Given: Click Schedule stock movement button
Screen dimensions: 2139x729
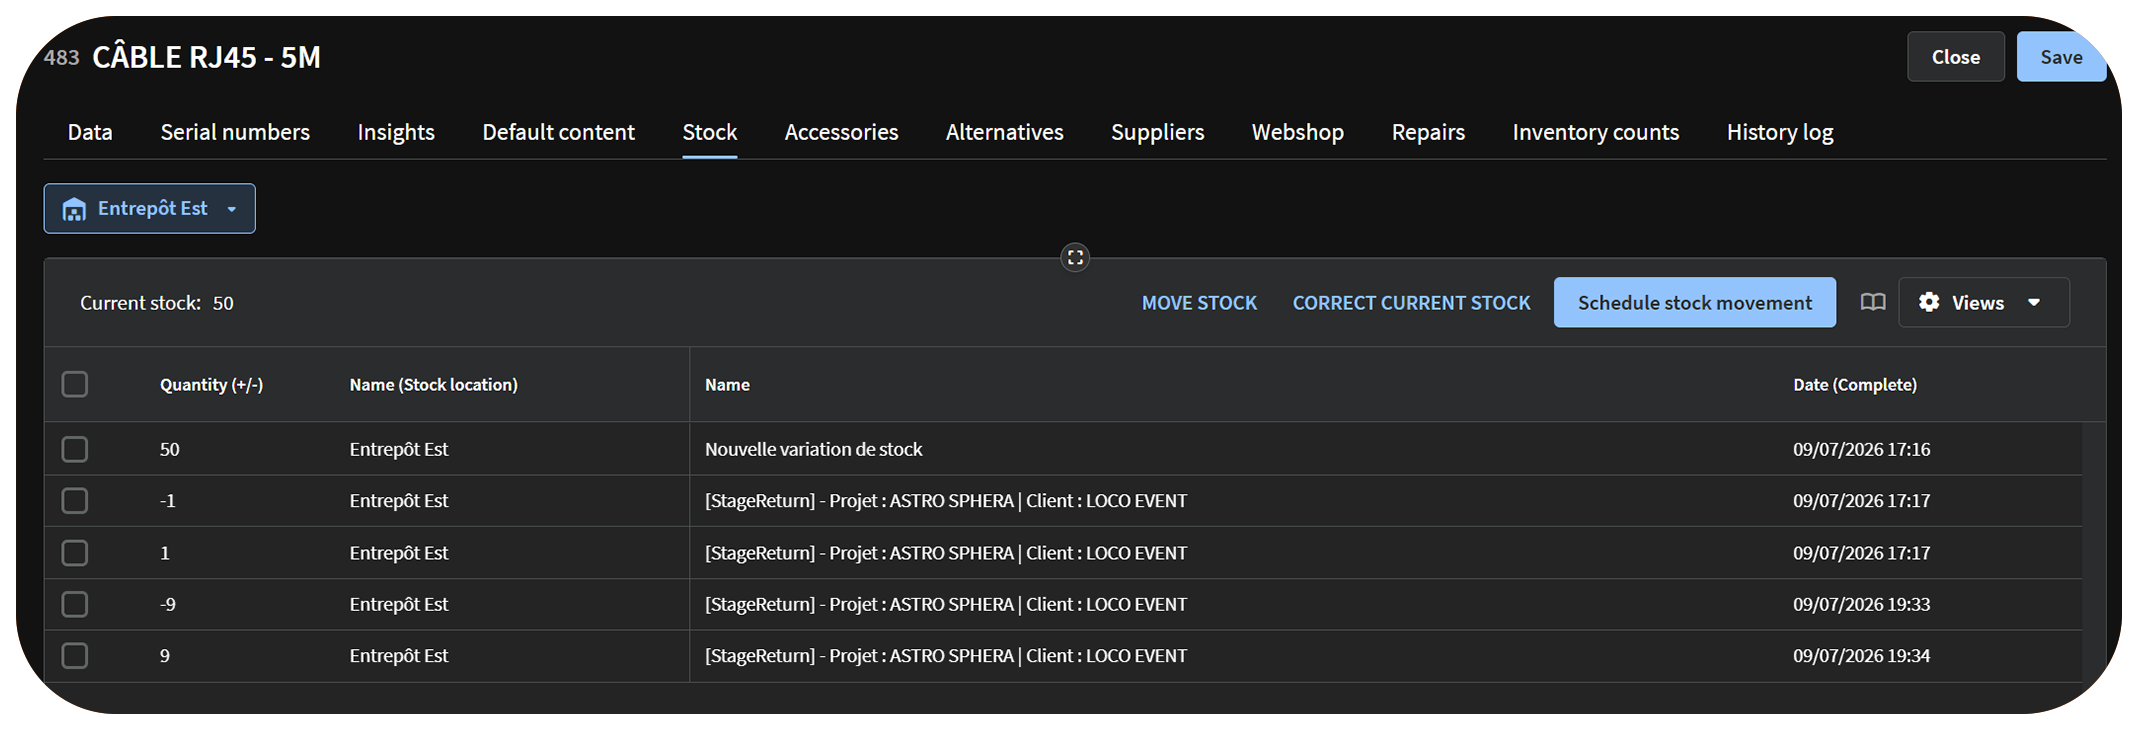Looking at the screenshot, I should coord(1695,302).
